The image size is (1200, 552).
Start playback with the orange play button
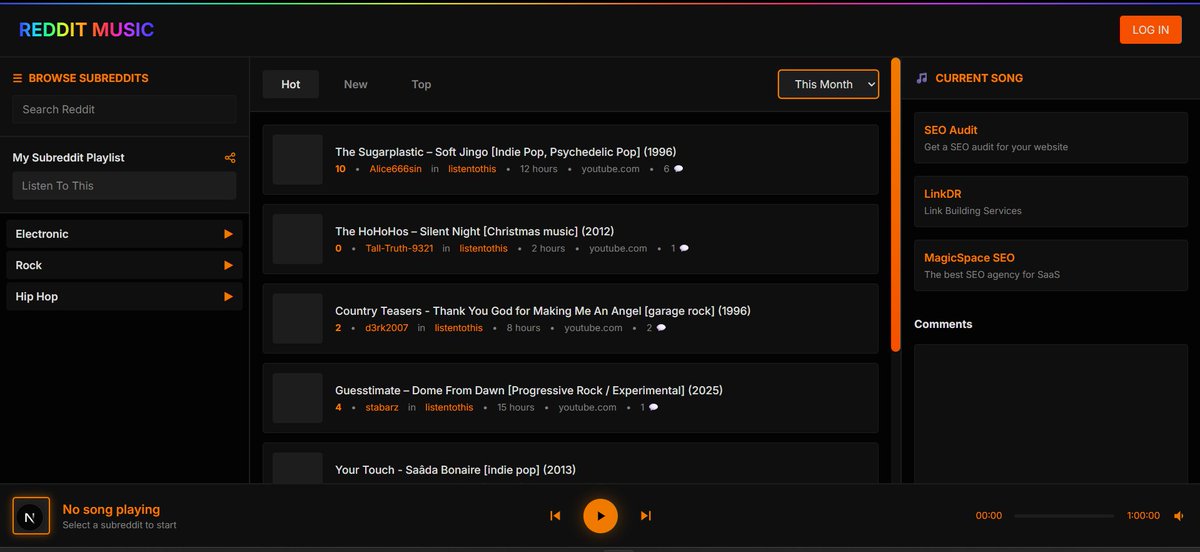point(600,516)
